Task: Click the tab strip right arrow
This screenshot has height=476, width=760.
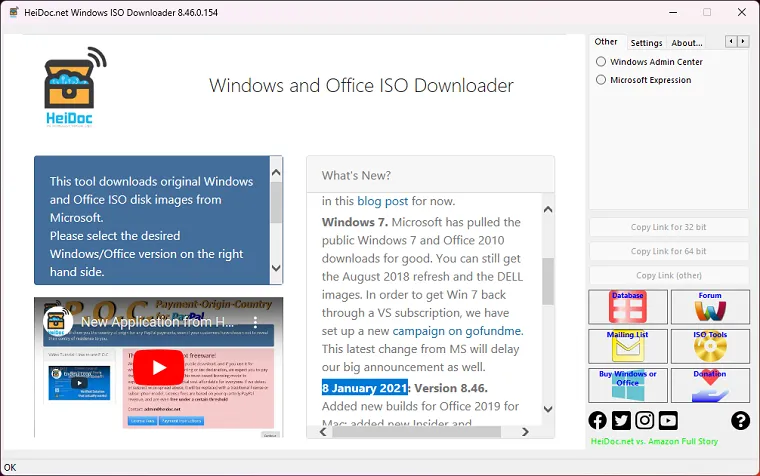Action: (x=743, y=42)
